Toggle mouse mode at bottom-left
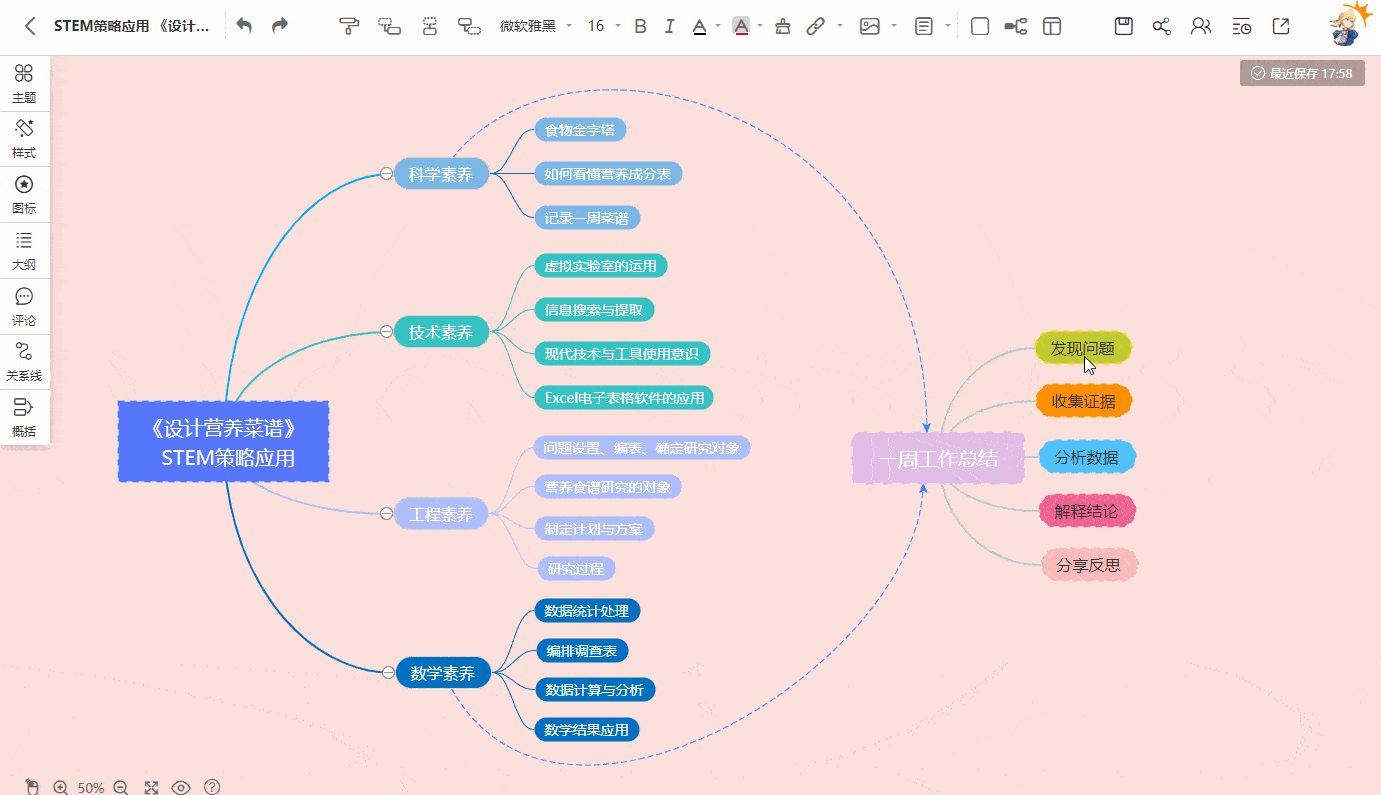The height and width of the screenshot is (795, 1381). (32, 787)
